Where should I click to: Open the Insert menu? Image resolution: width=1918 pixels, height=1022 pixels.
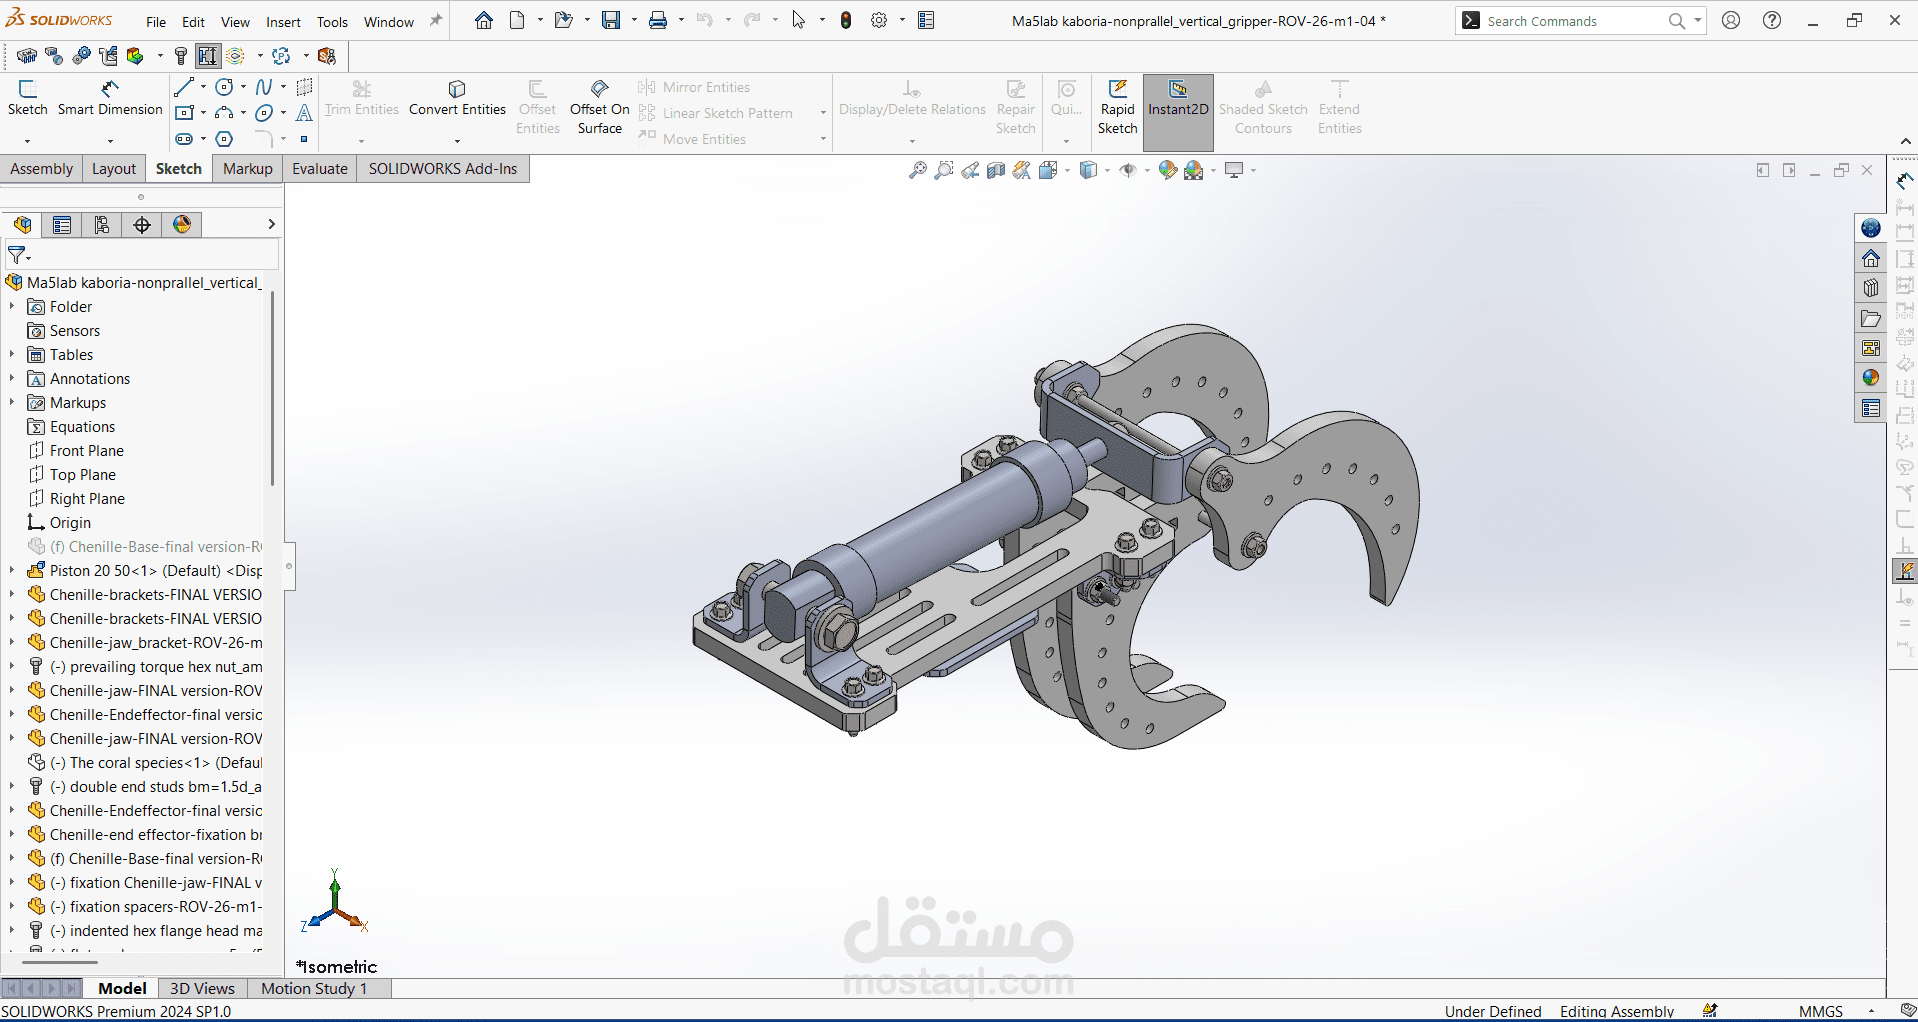point(283,22)
